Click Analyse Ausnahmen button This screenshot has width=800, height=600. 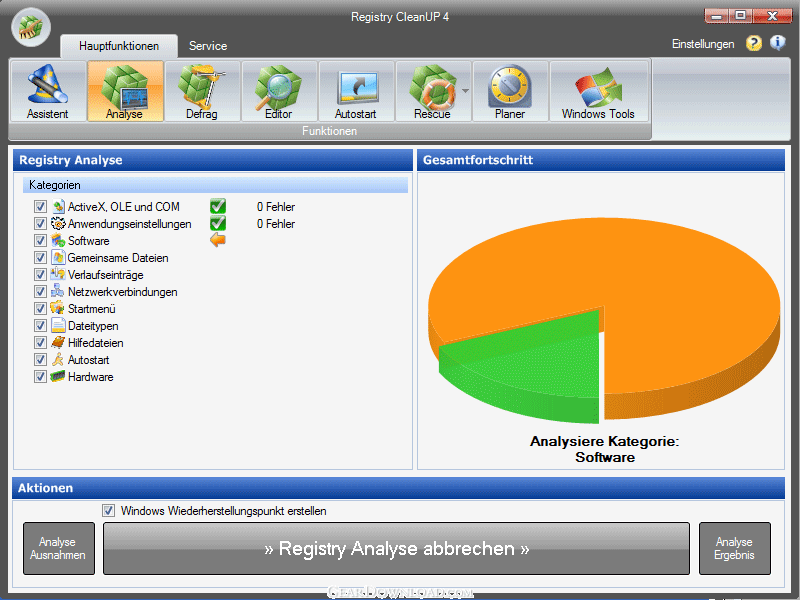(59, 548)
